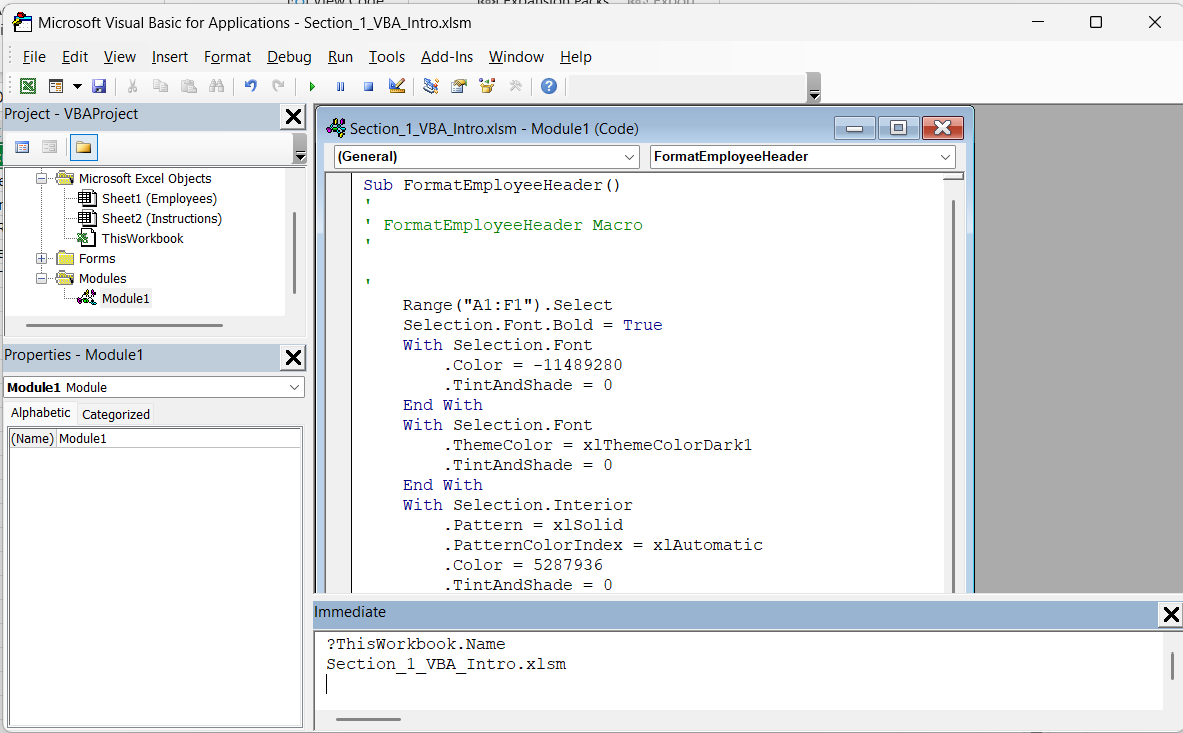
Task: Save the workbook with the floppy icon
Action: click(x=99, y=86)
